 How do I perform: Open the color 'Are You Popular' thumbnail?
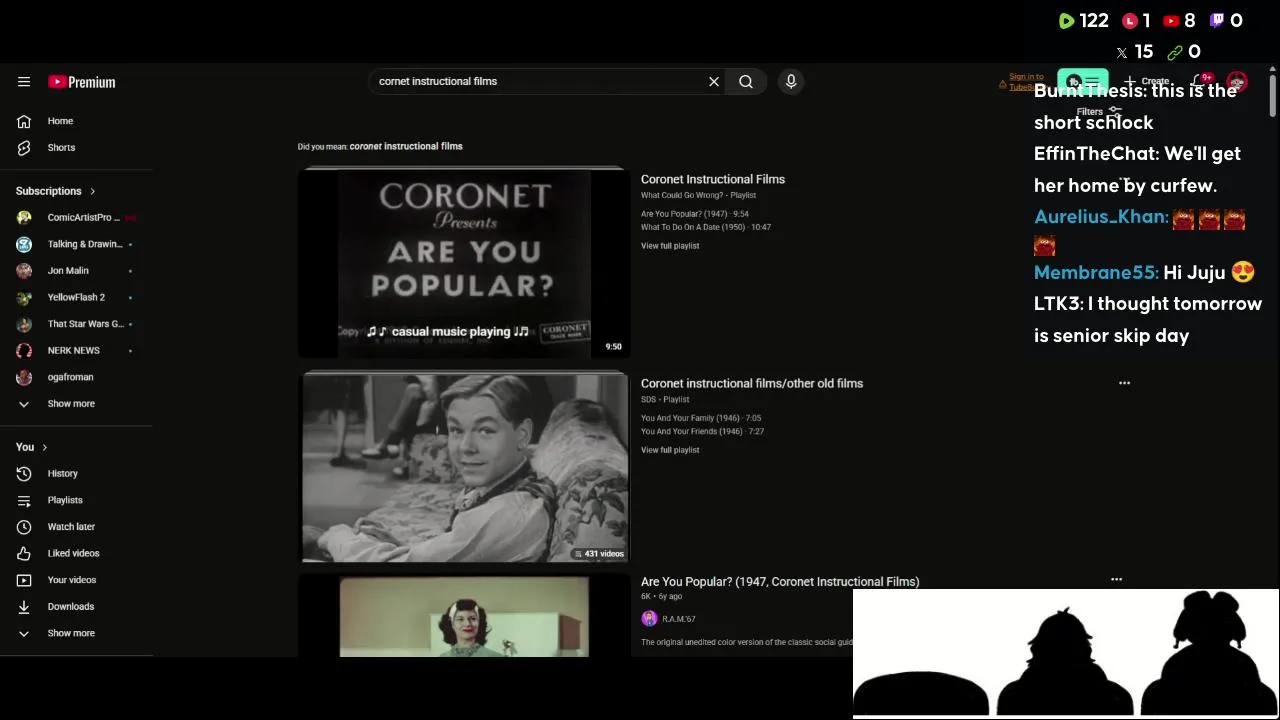click(x=465, y=616)
